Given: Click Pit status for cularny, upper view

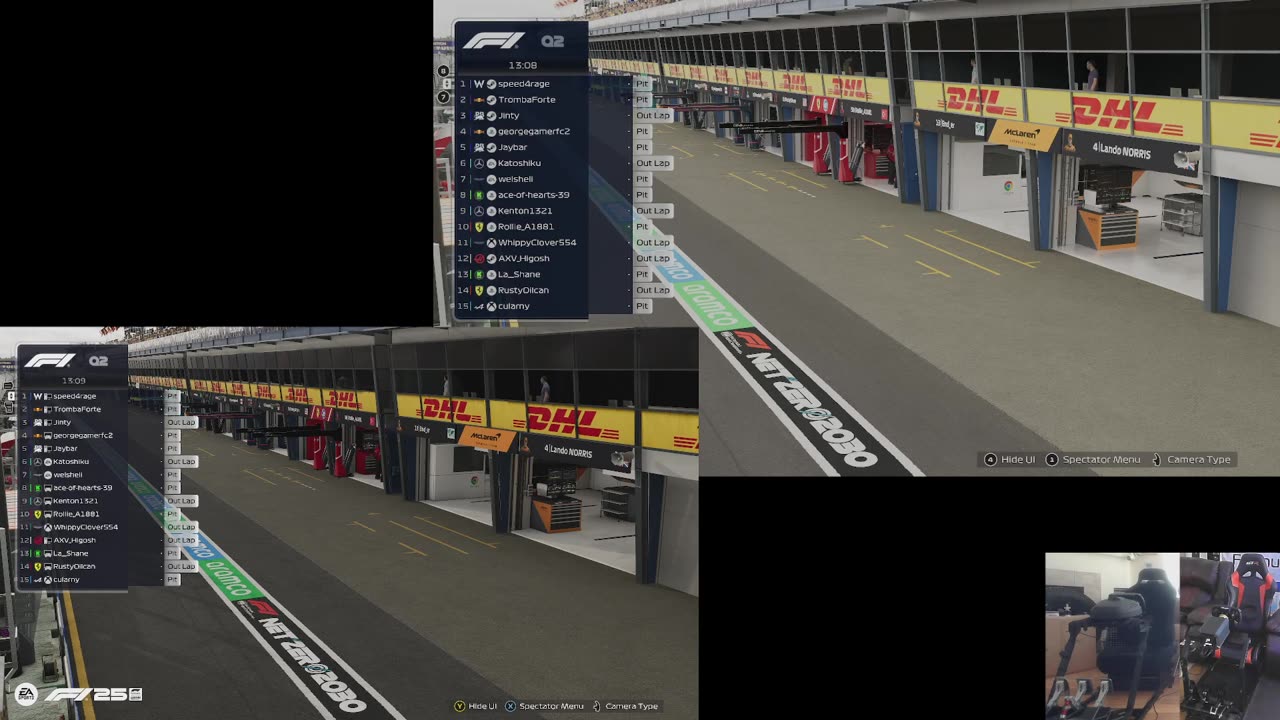Looking at the screenshot, I should pyautogui.click(x=642, y=306).
